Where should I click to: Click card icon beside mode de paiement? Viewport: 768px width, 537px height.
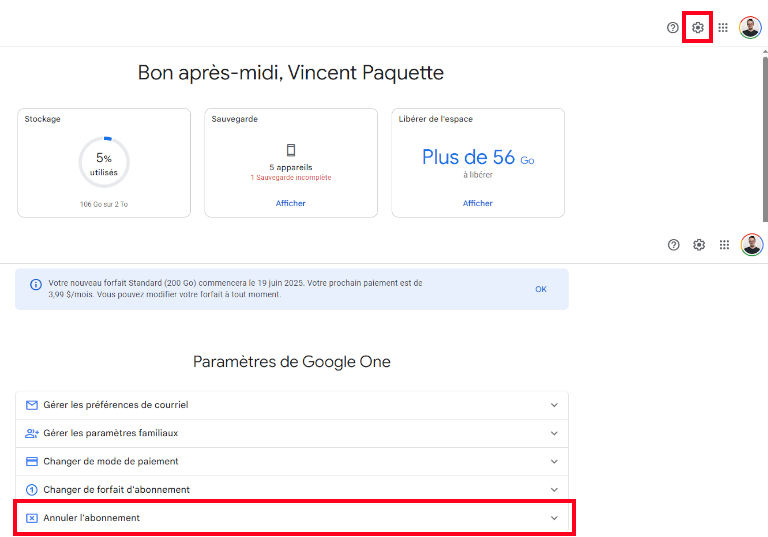pos(32,462)
